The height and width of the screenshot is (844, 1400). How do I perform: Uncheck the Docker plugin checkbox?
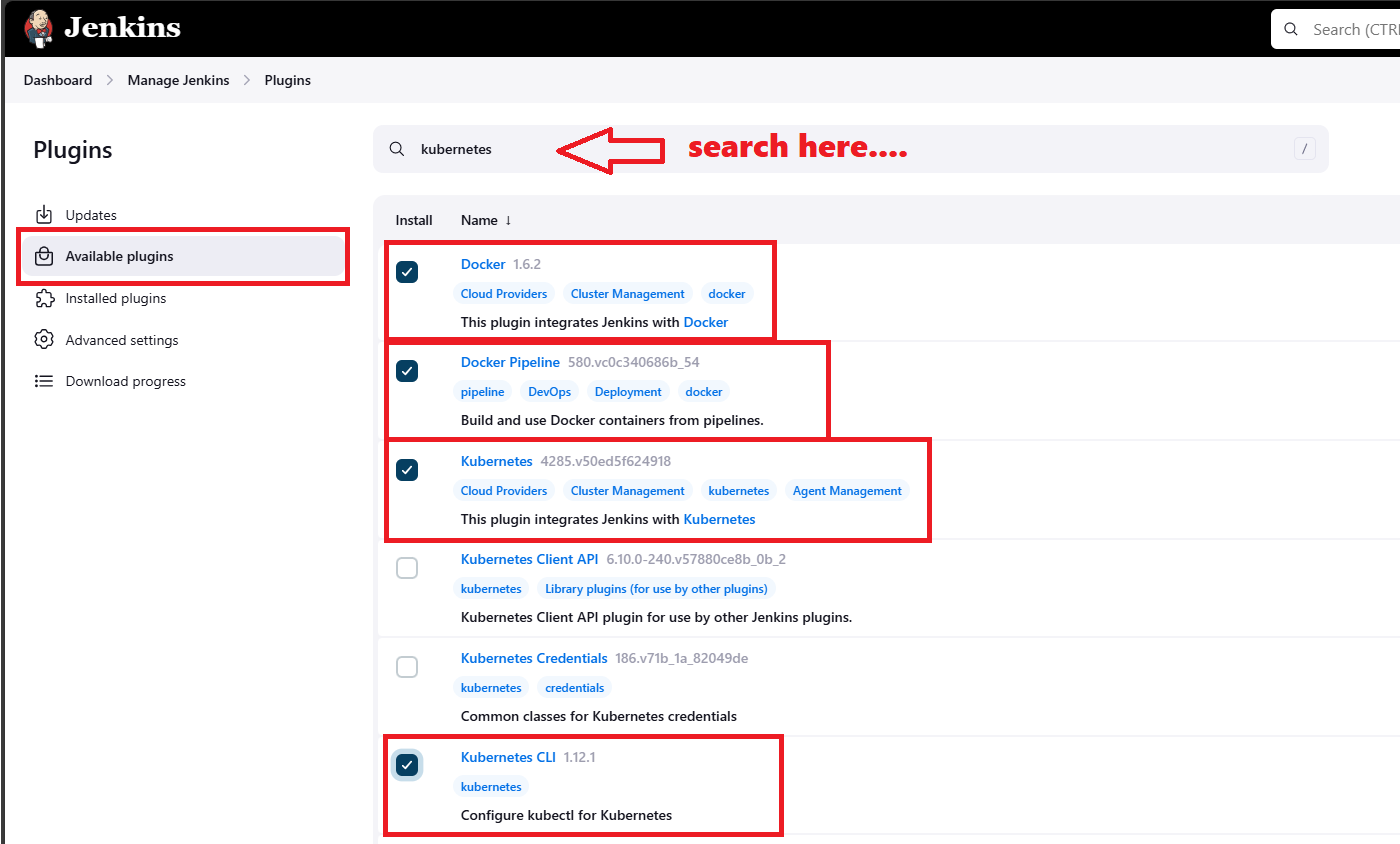click(407, 272)
